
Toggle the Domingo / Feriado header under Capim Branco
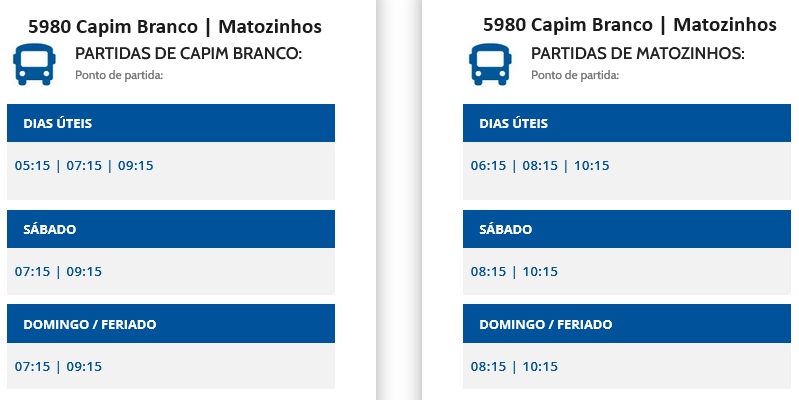[171, 324]
